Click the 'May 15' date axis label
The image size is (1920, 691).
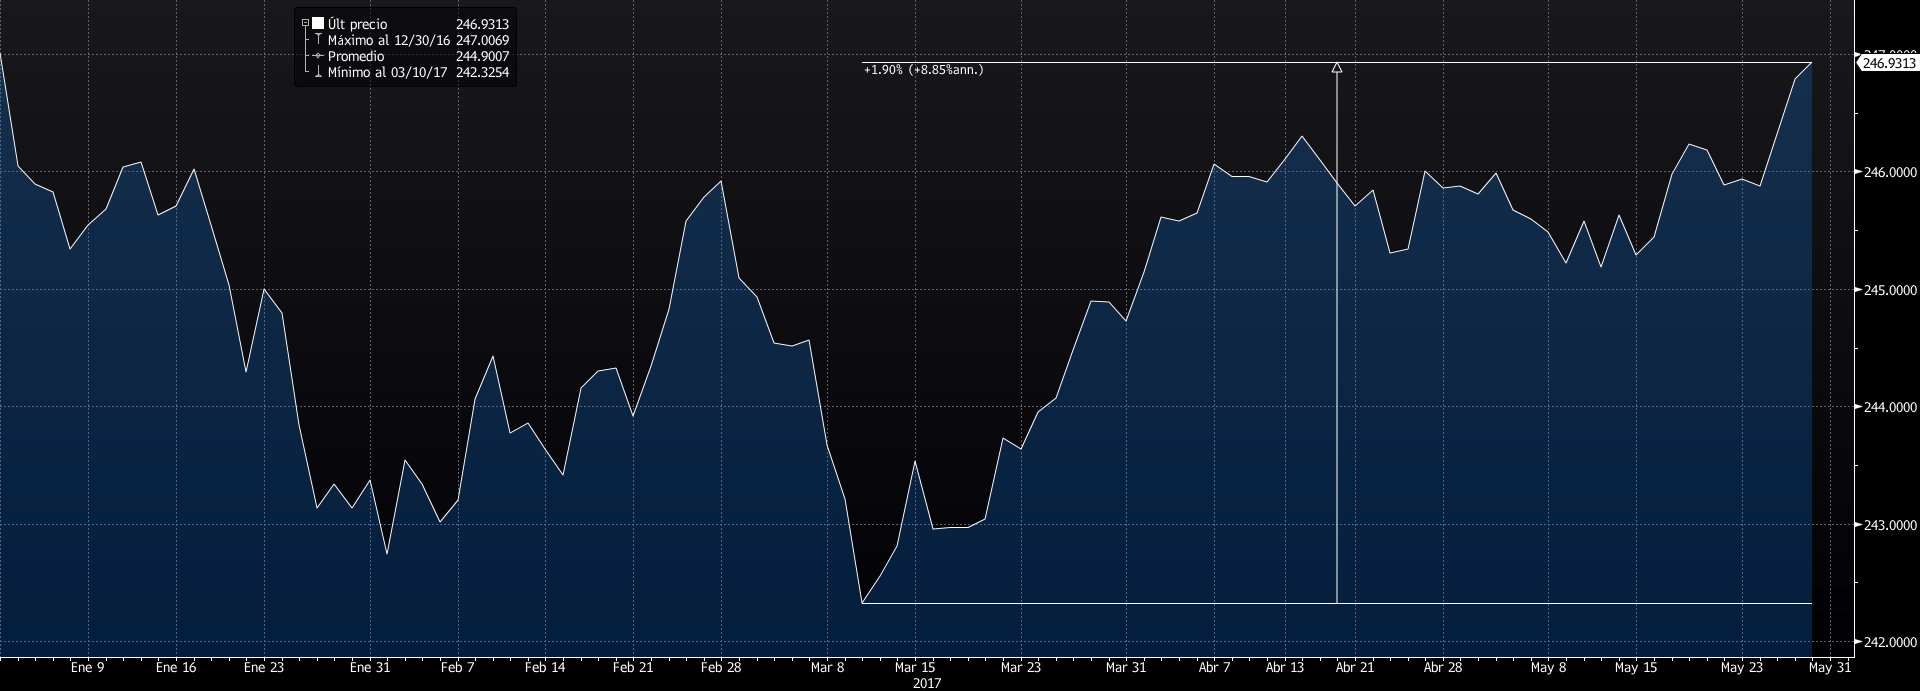pyautogui.click(x=1636, y=668)
